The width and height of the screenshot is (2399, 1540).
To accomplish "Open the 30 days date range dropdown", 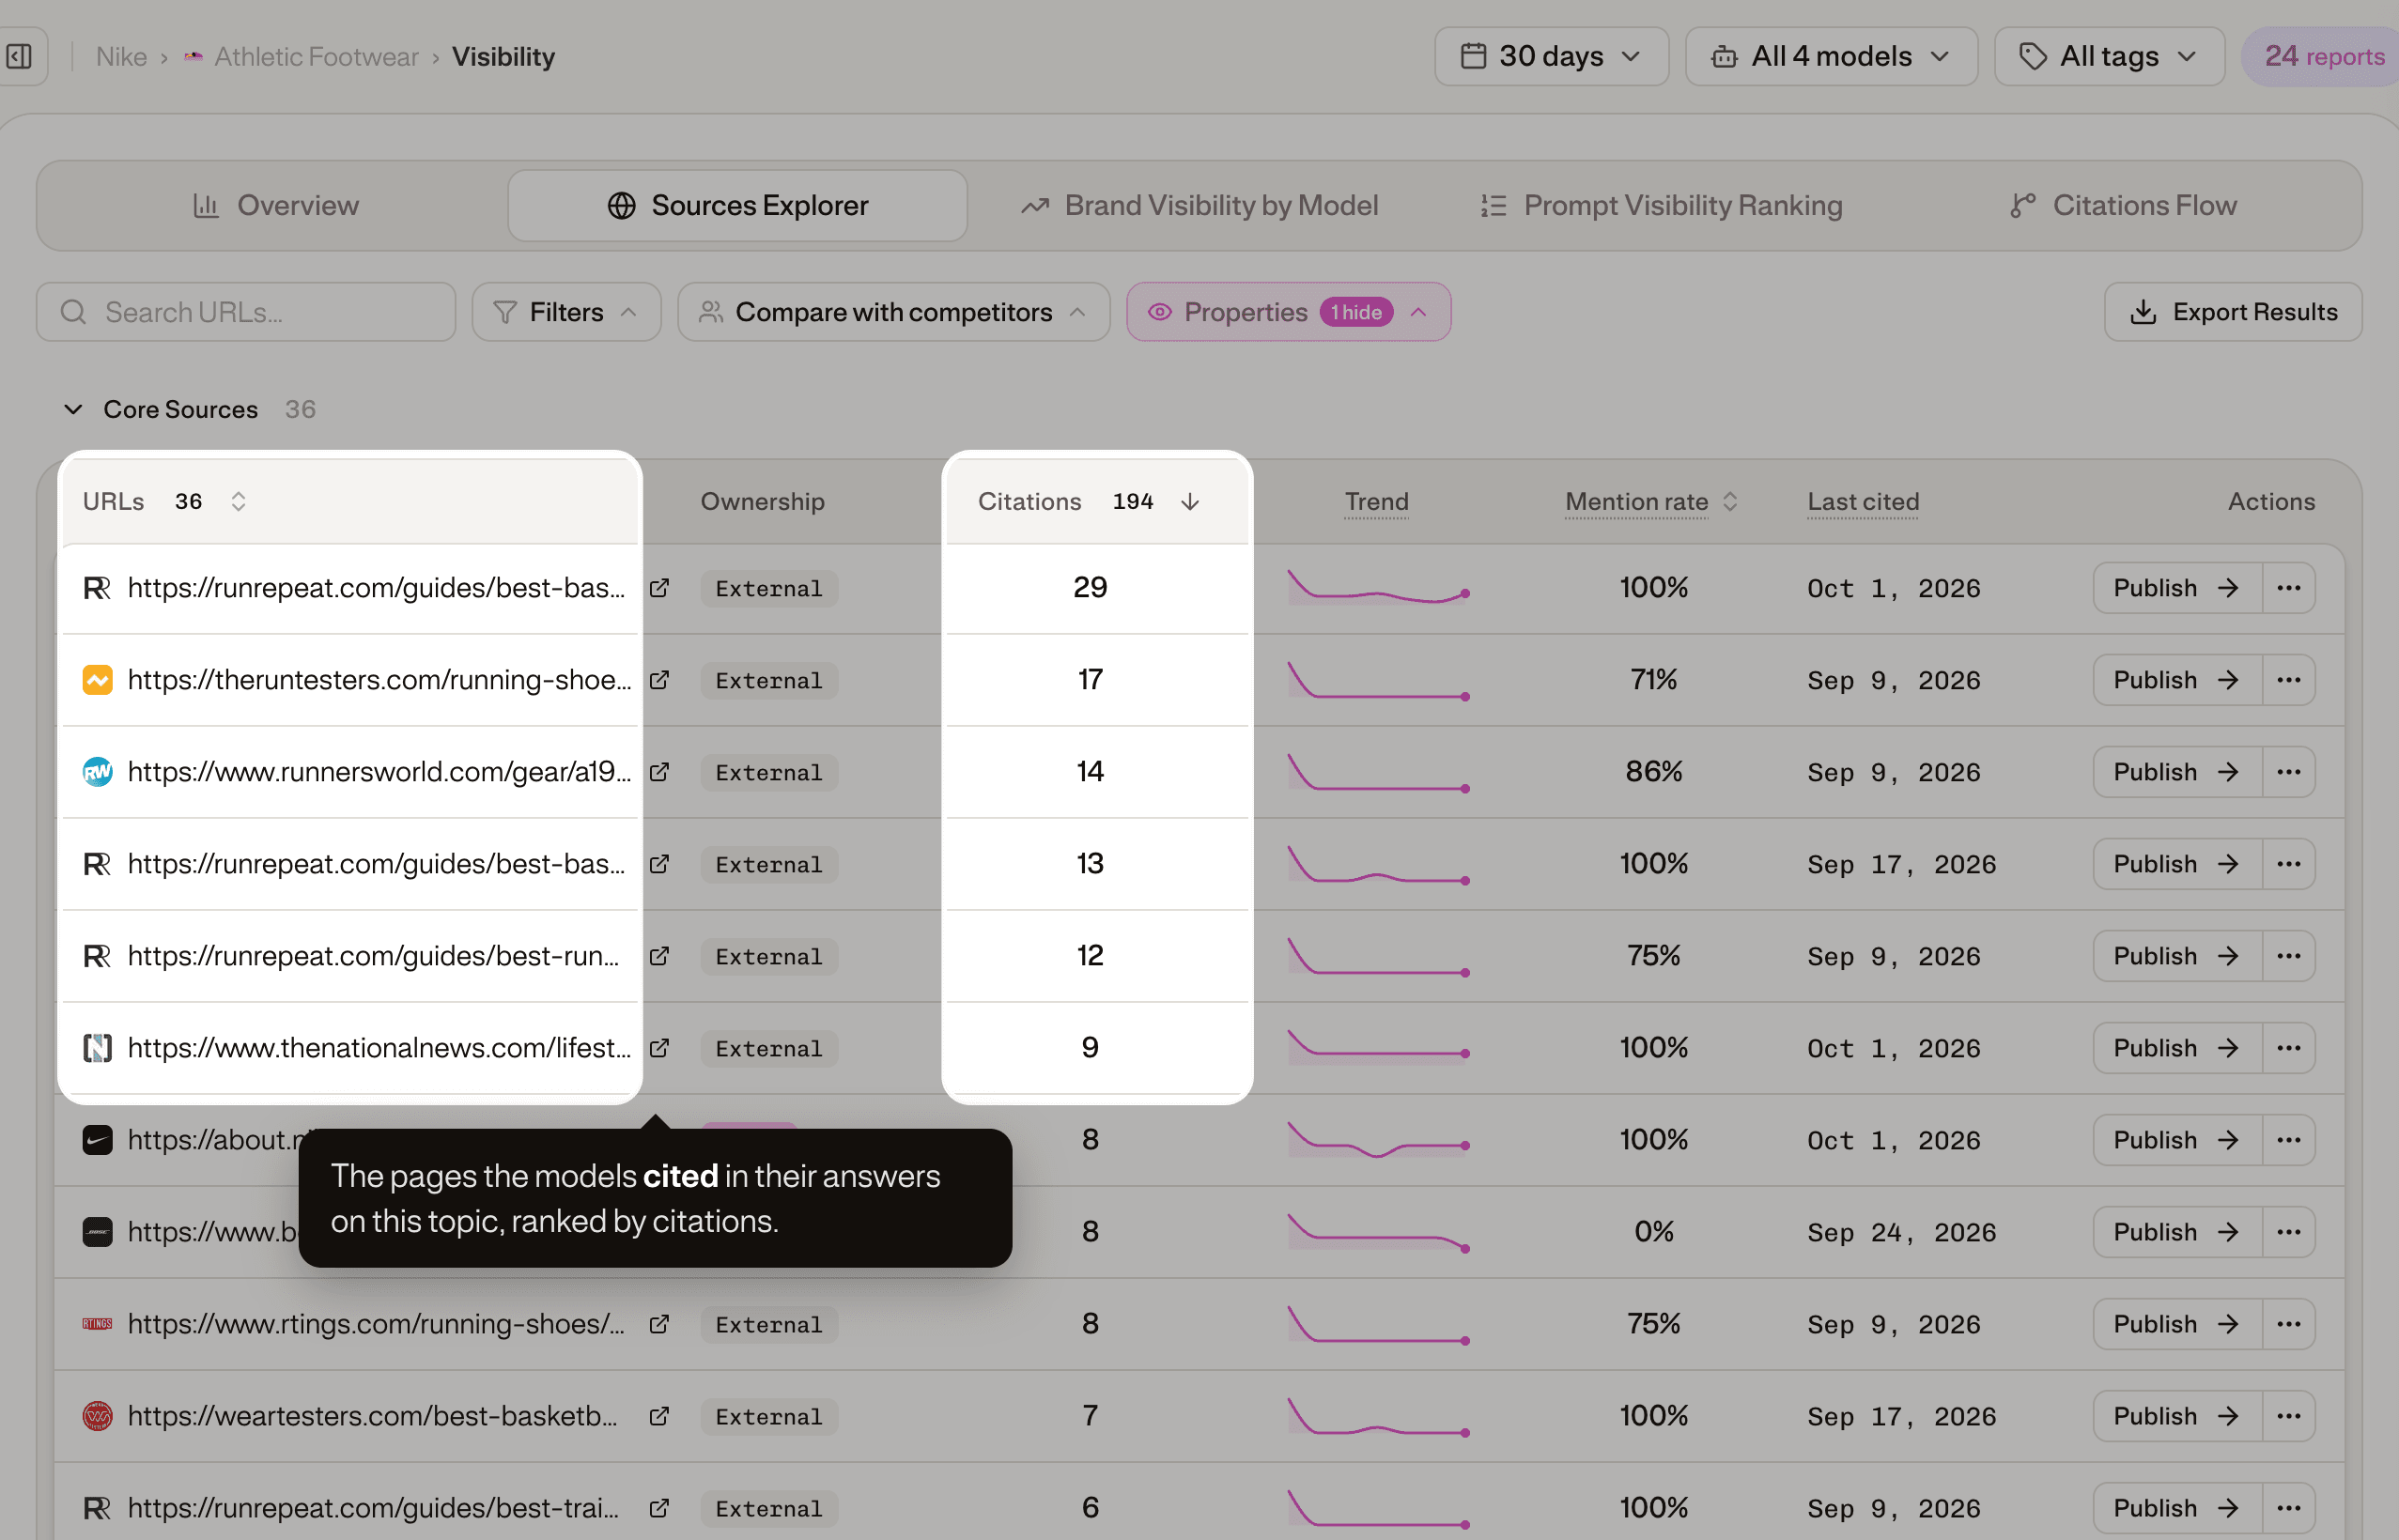I will [1551, 56].
